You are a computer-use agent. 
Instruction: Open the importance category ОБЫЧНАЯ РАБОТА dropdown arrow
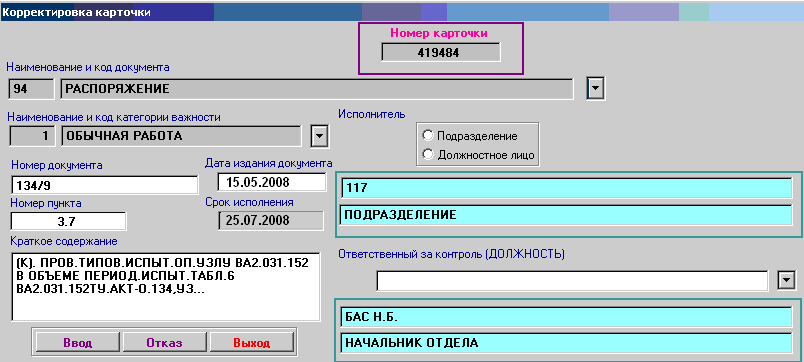[319, 136]
